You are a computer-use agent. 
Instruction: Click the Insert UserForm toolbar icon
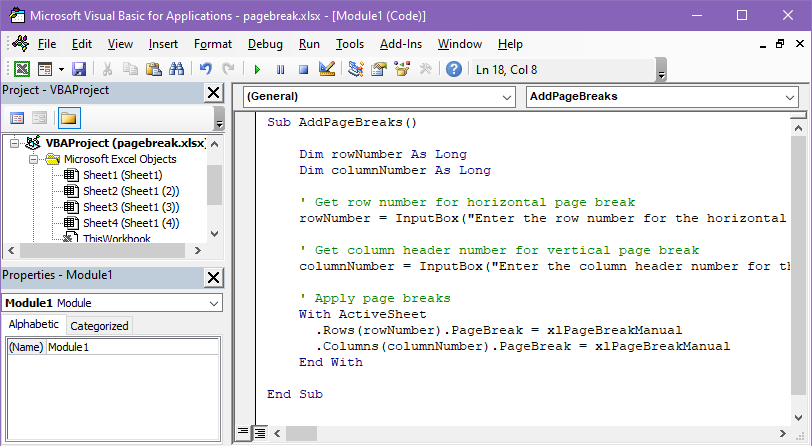coord(45,69)
